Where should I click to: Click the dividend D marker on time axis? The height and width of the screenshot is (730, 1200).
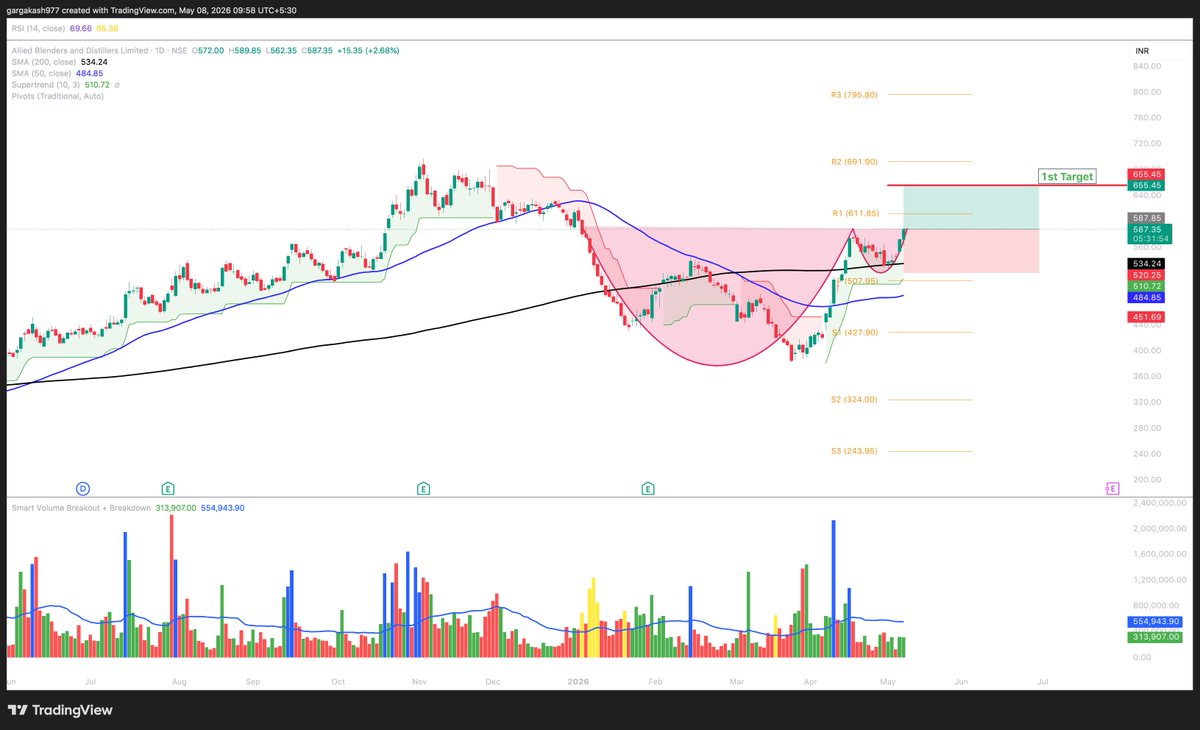83,489
